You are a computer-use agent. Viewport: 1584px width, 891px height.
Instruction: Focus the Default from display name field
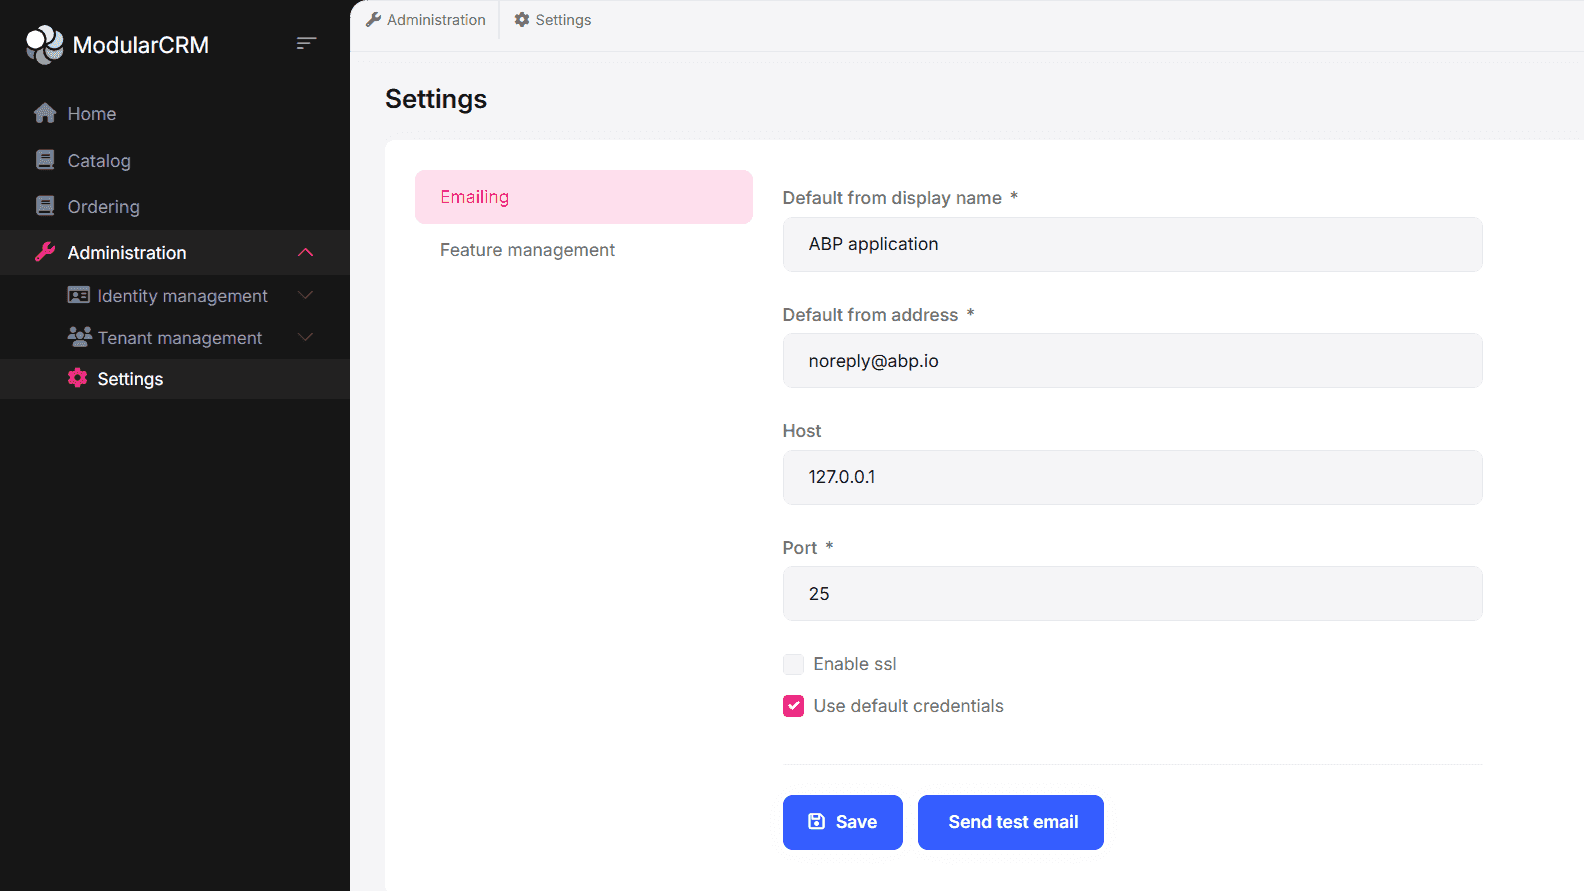(1133, 244)
